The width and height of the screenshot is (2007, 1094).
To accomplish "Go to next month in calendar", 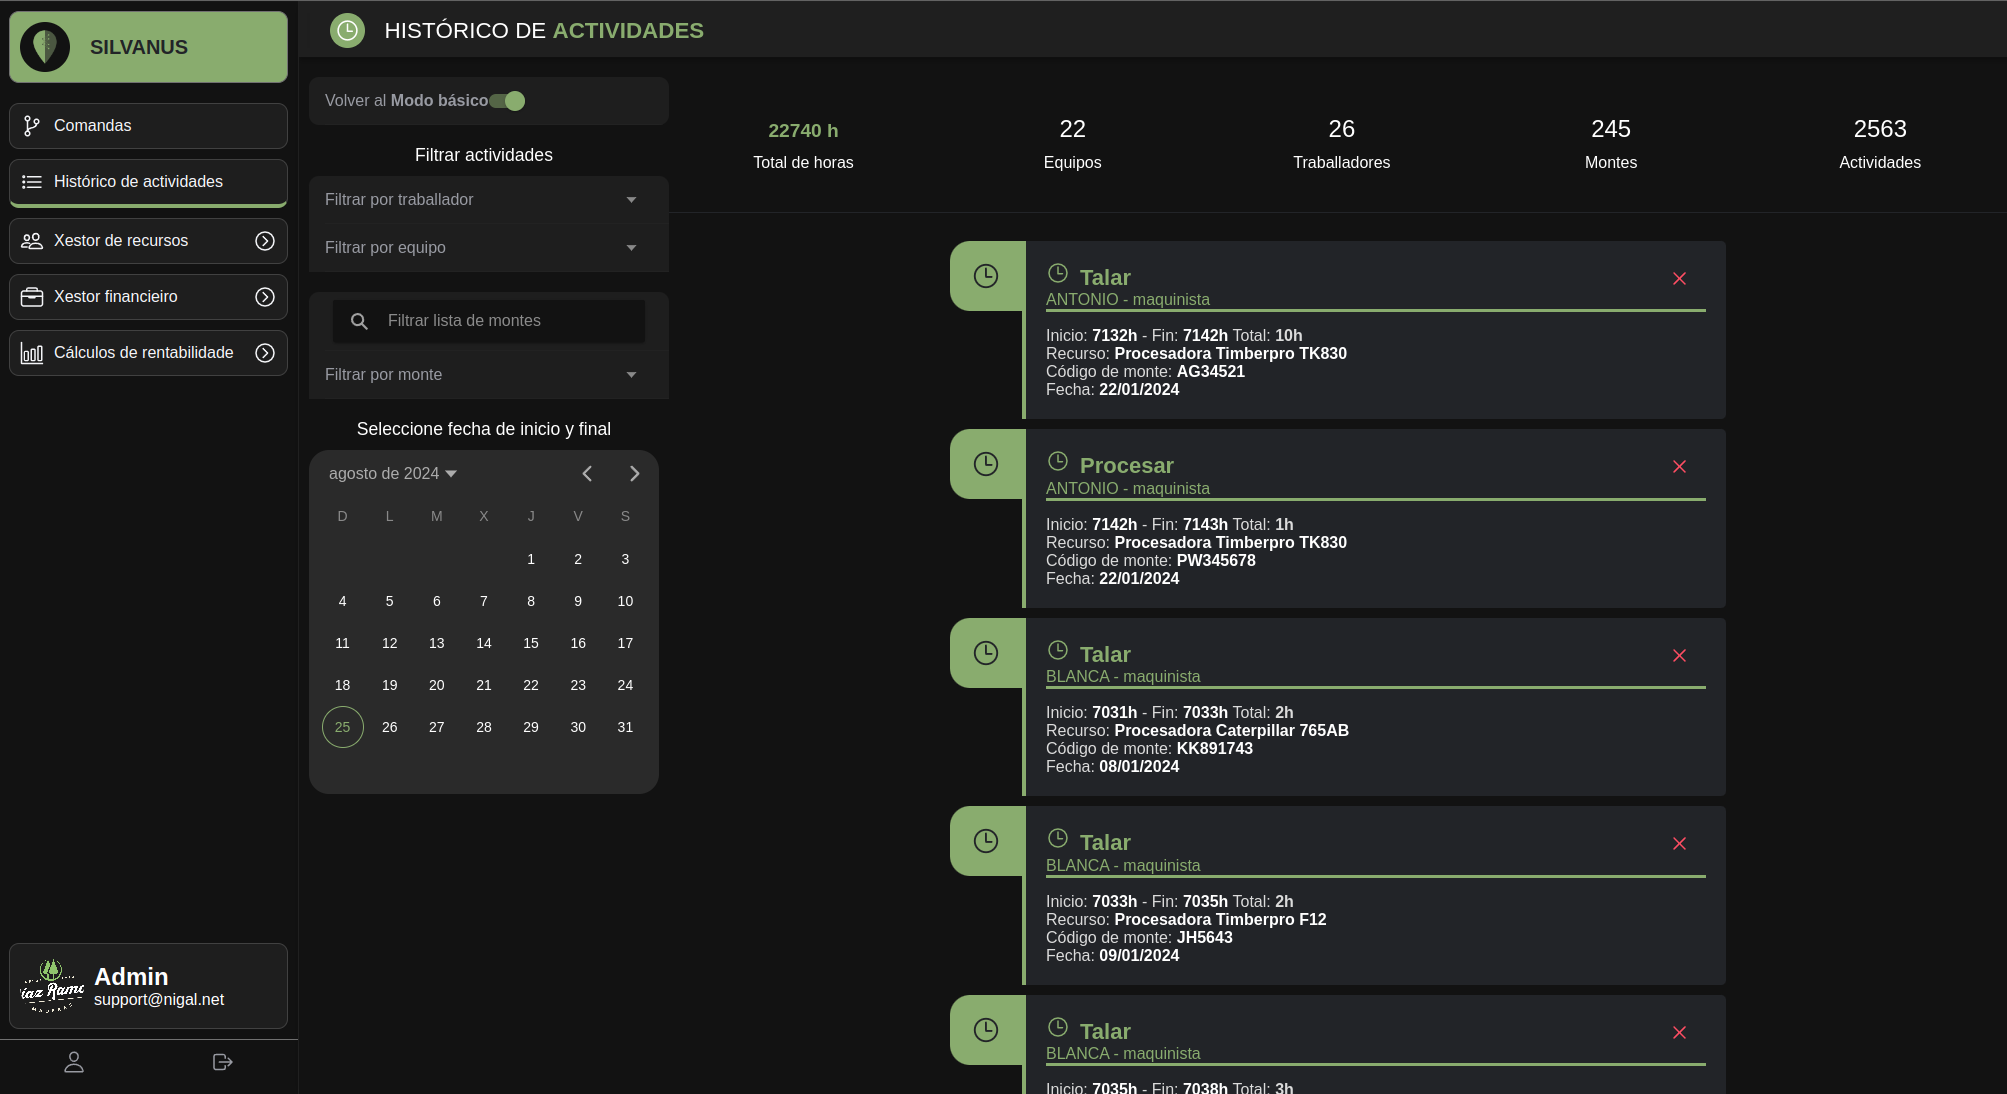I will pos(634,474).
